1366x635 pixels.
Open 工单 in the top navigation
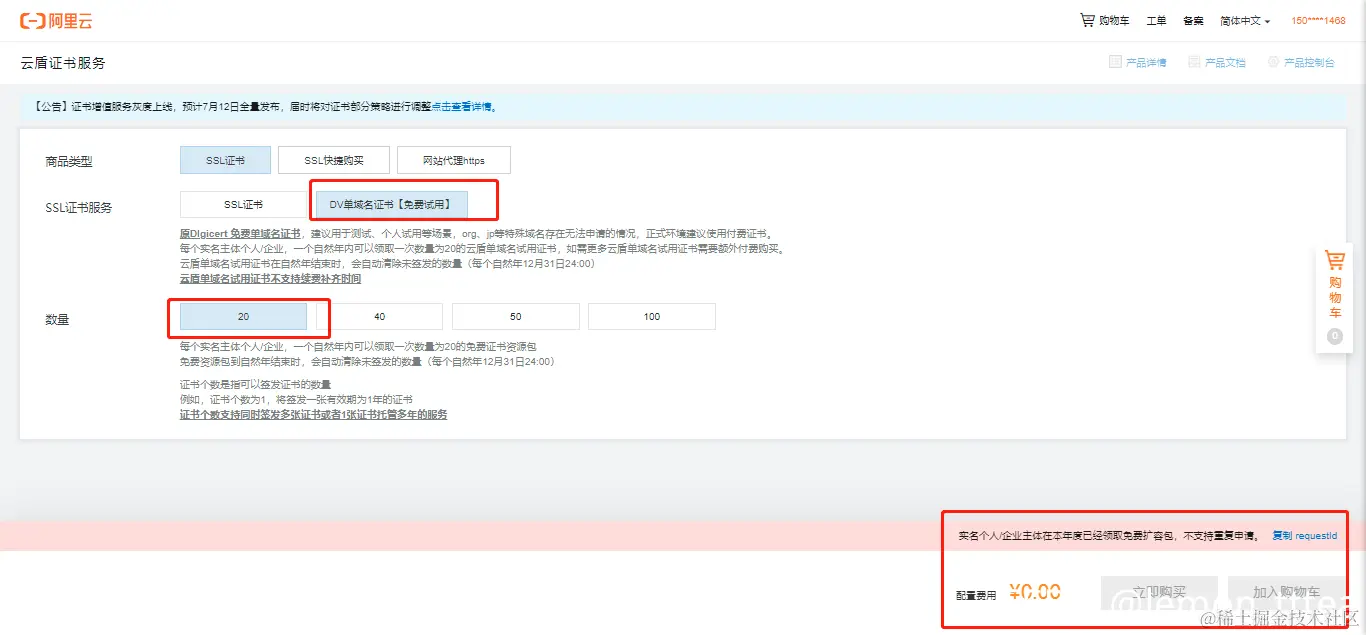1156,21
